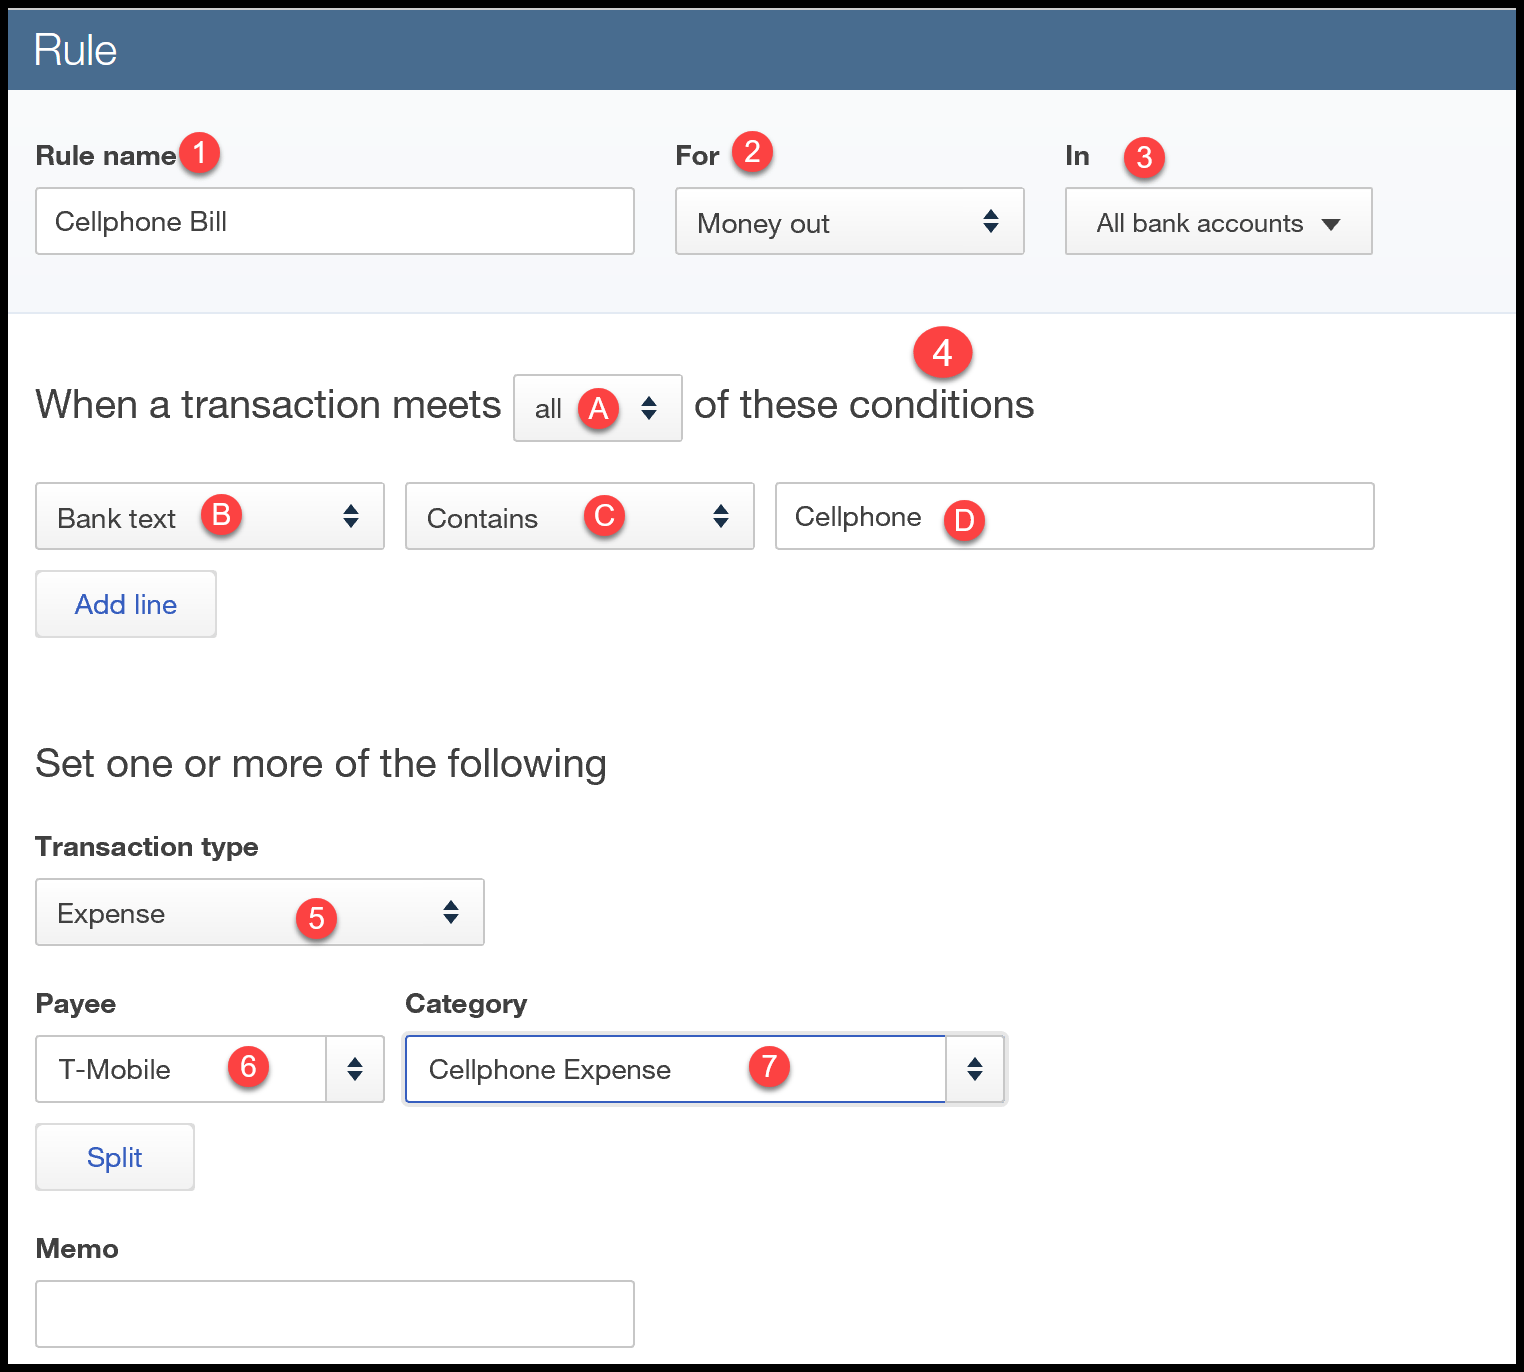This screenshot has height=1372, width=1524.
Task: Click the down-arrow icon for All bank accounts
Action: [x=1332, y=224]
